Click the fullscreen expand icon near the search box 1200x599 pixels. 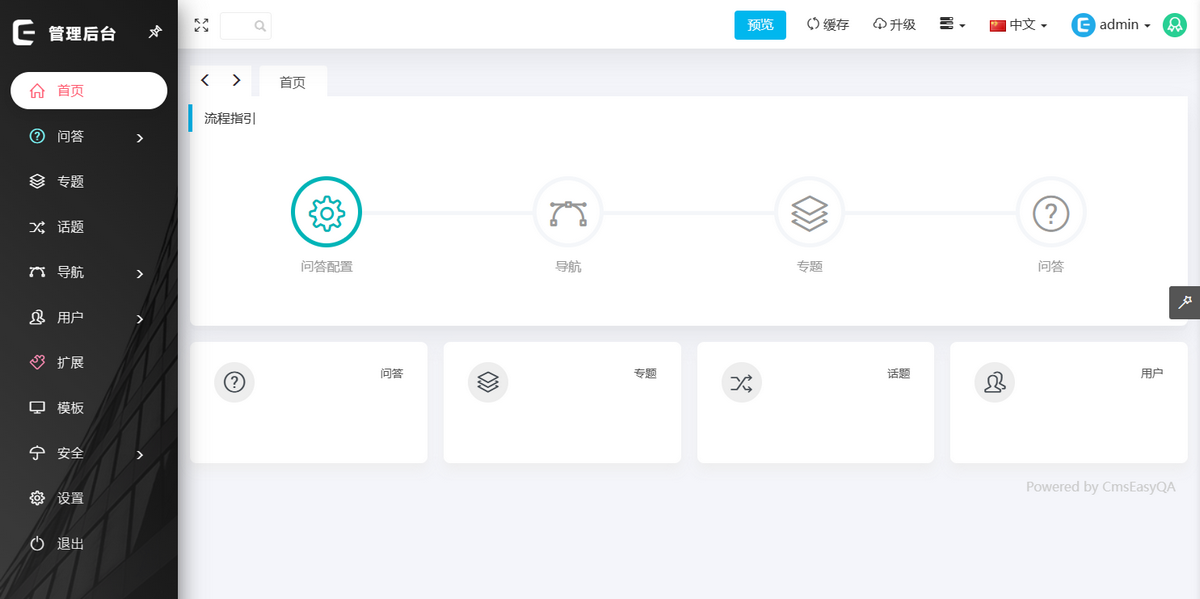coord(200,25)
